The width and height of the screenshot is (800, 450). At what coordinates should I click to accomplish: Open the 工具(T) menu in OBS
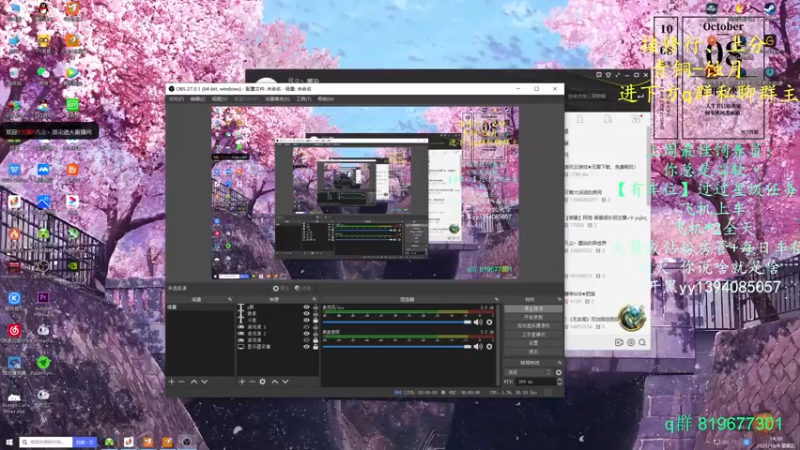click(304, 99)
